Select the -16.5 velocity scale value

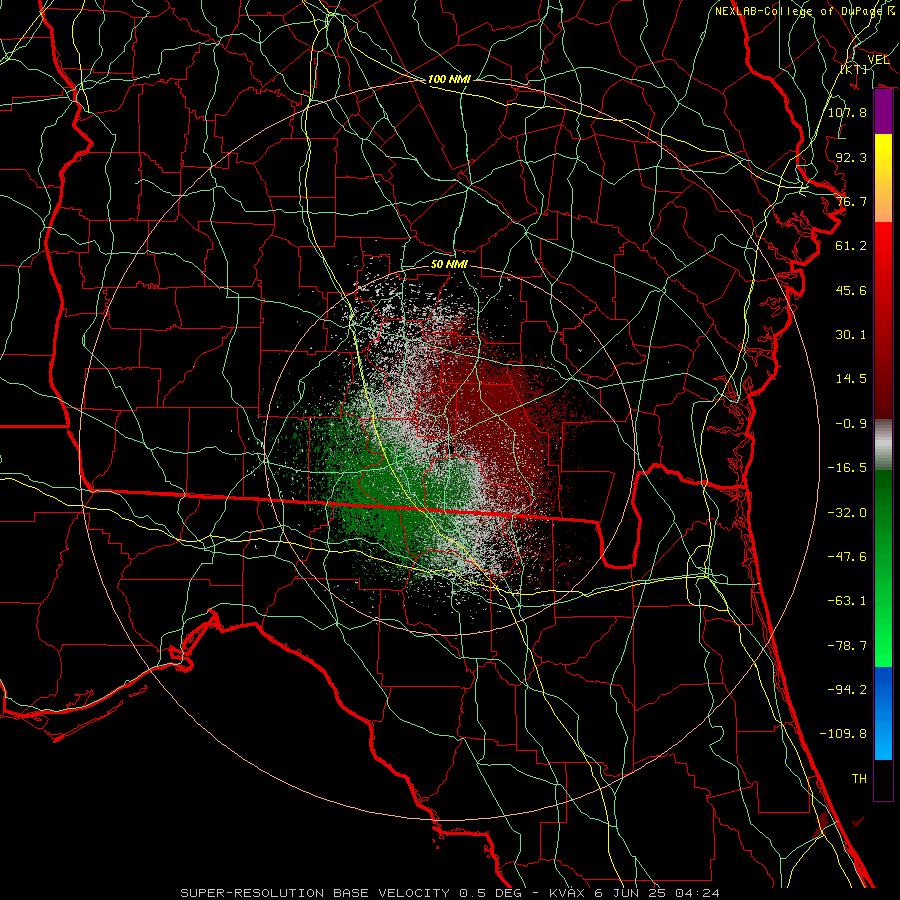[x=847, y=468]
